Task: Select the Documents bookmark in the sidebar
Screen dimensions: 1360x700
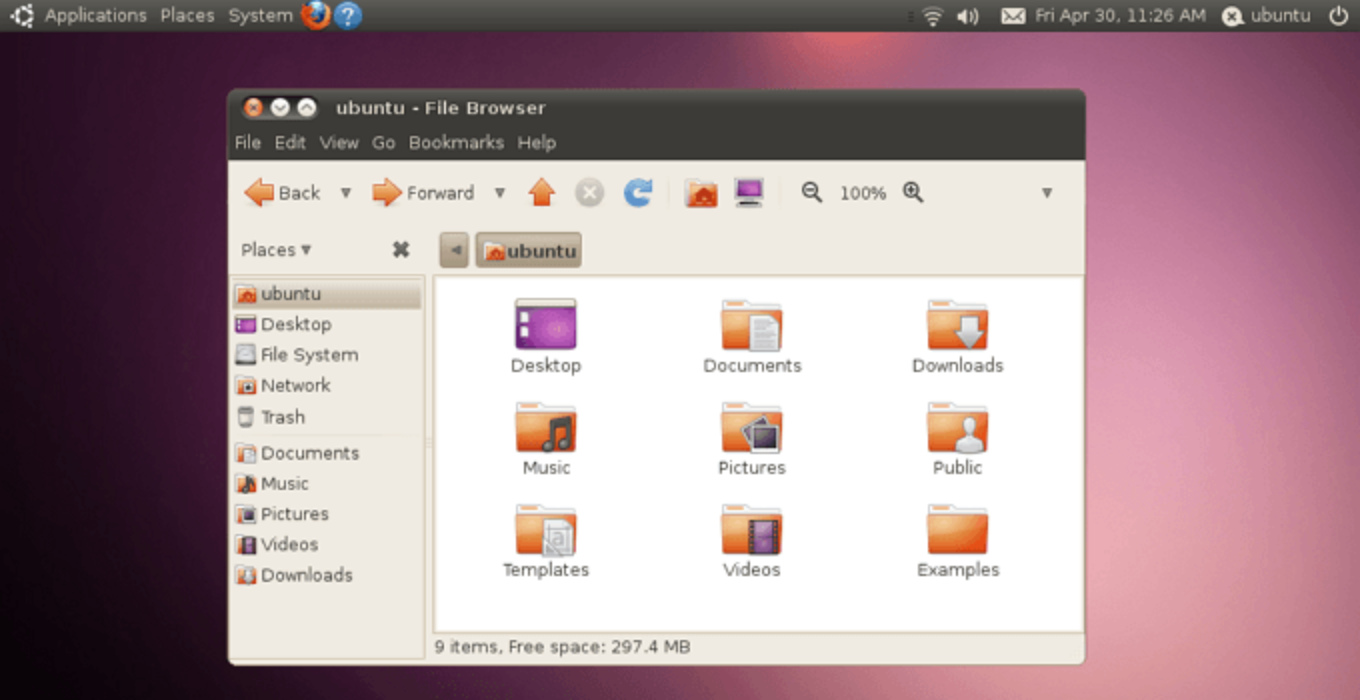Action: (x=327, y=453)
